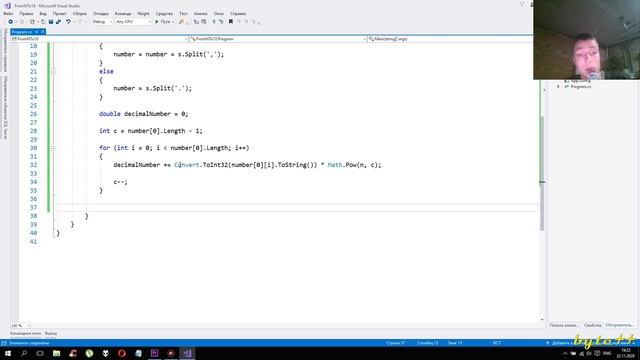The width and height of the screenshot is (640, 360).
Task: Open the Отладка menu
Action: [100, 13]
